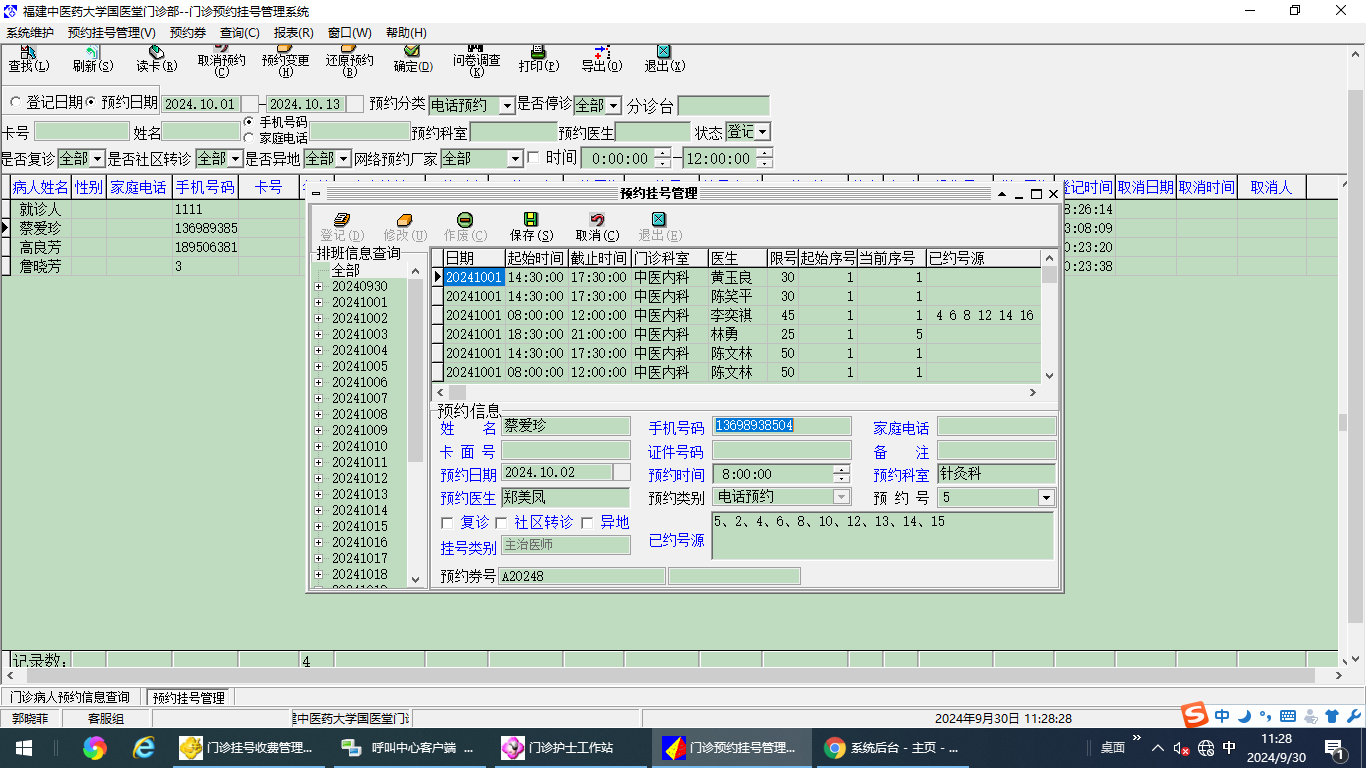Check the 复诊 checkbox
Screen dimensions: 1366x768
click(447, 523)
